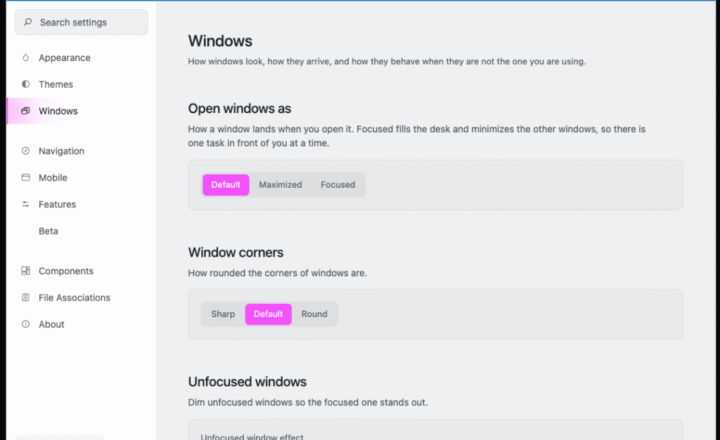
Task: Open the About page
Action: point(81,324)
